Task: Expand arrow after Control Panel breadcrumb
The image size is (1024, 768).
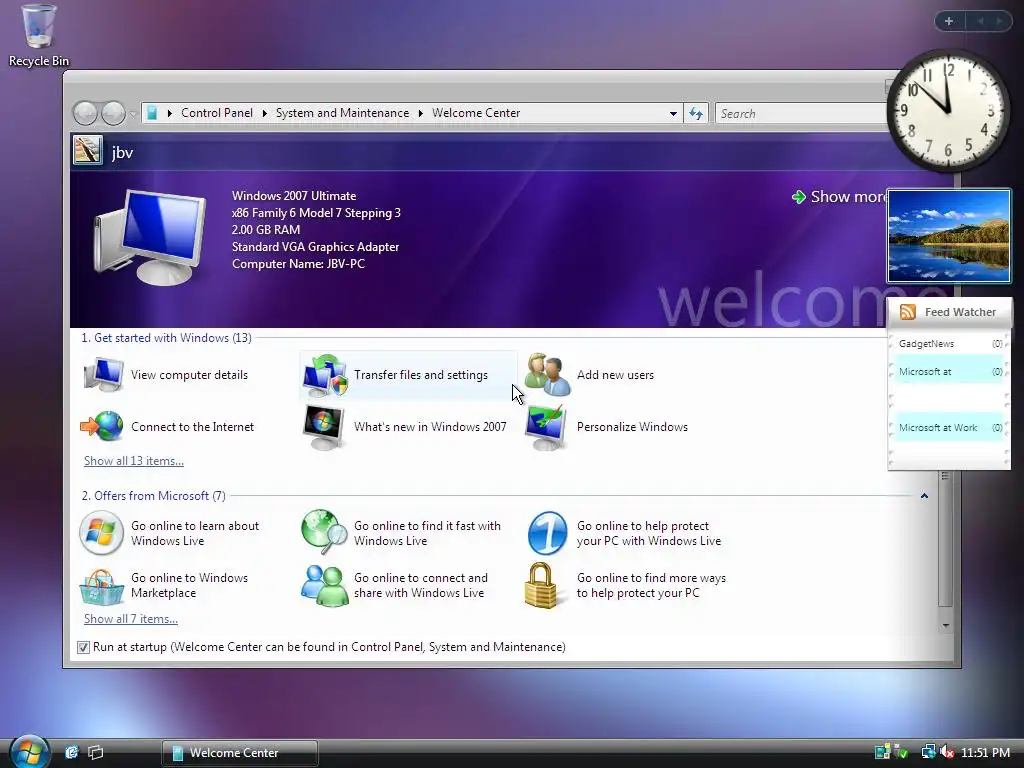Action: coord(264,113)
